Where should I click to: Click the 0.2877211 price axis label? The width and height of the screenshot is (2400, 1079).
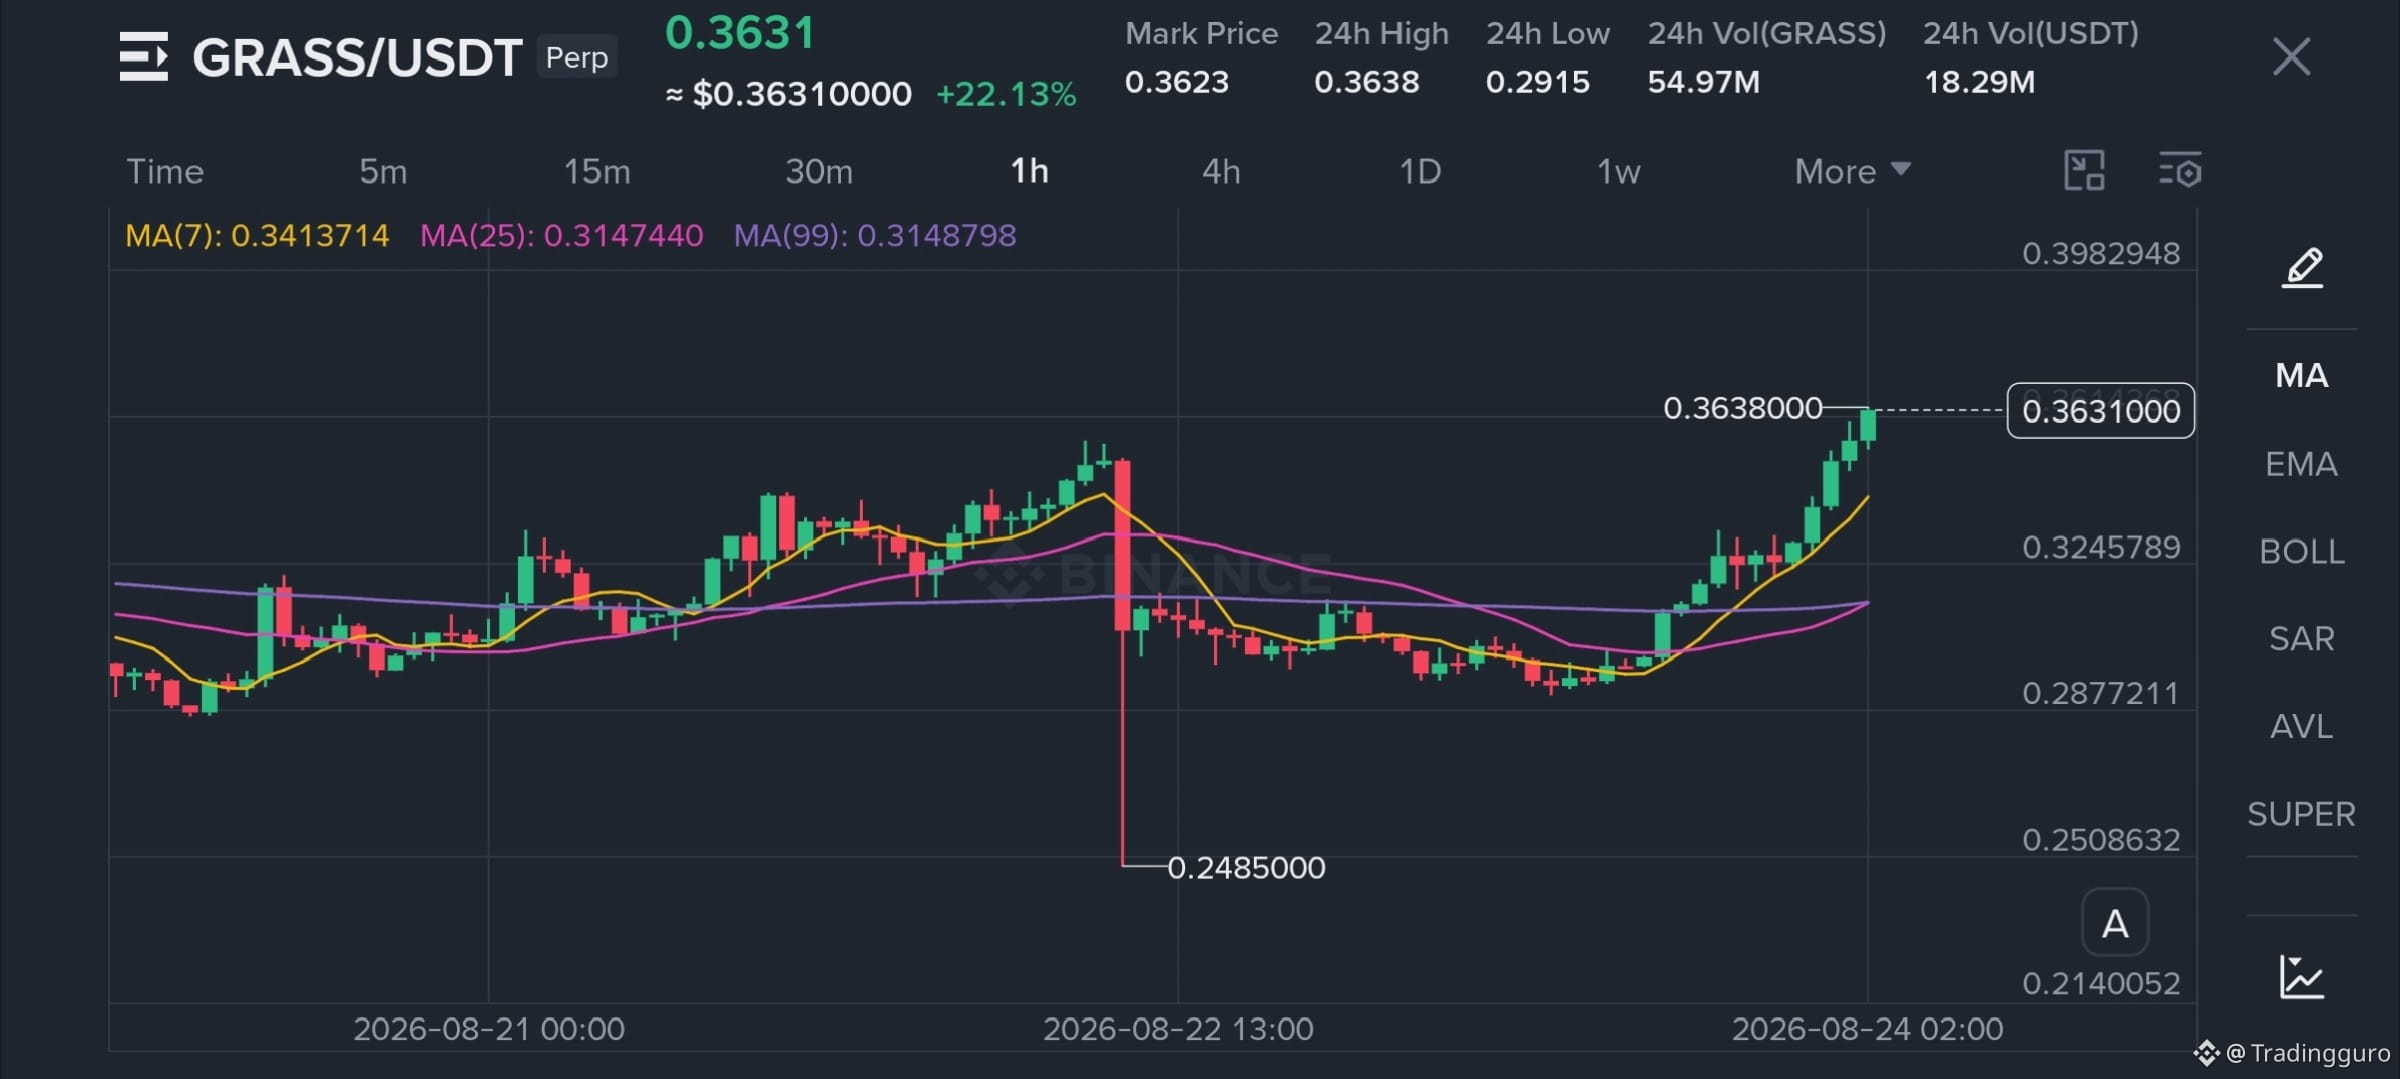coord(2101,694)
